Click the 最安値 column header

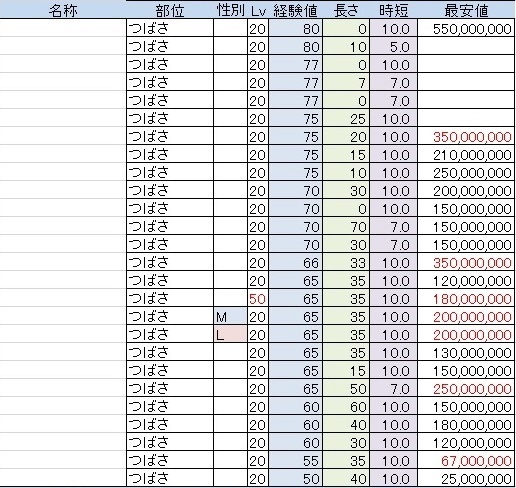point(466,11)
